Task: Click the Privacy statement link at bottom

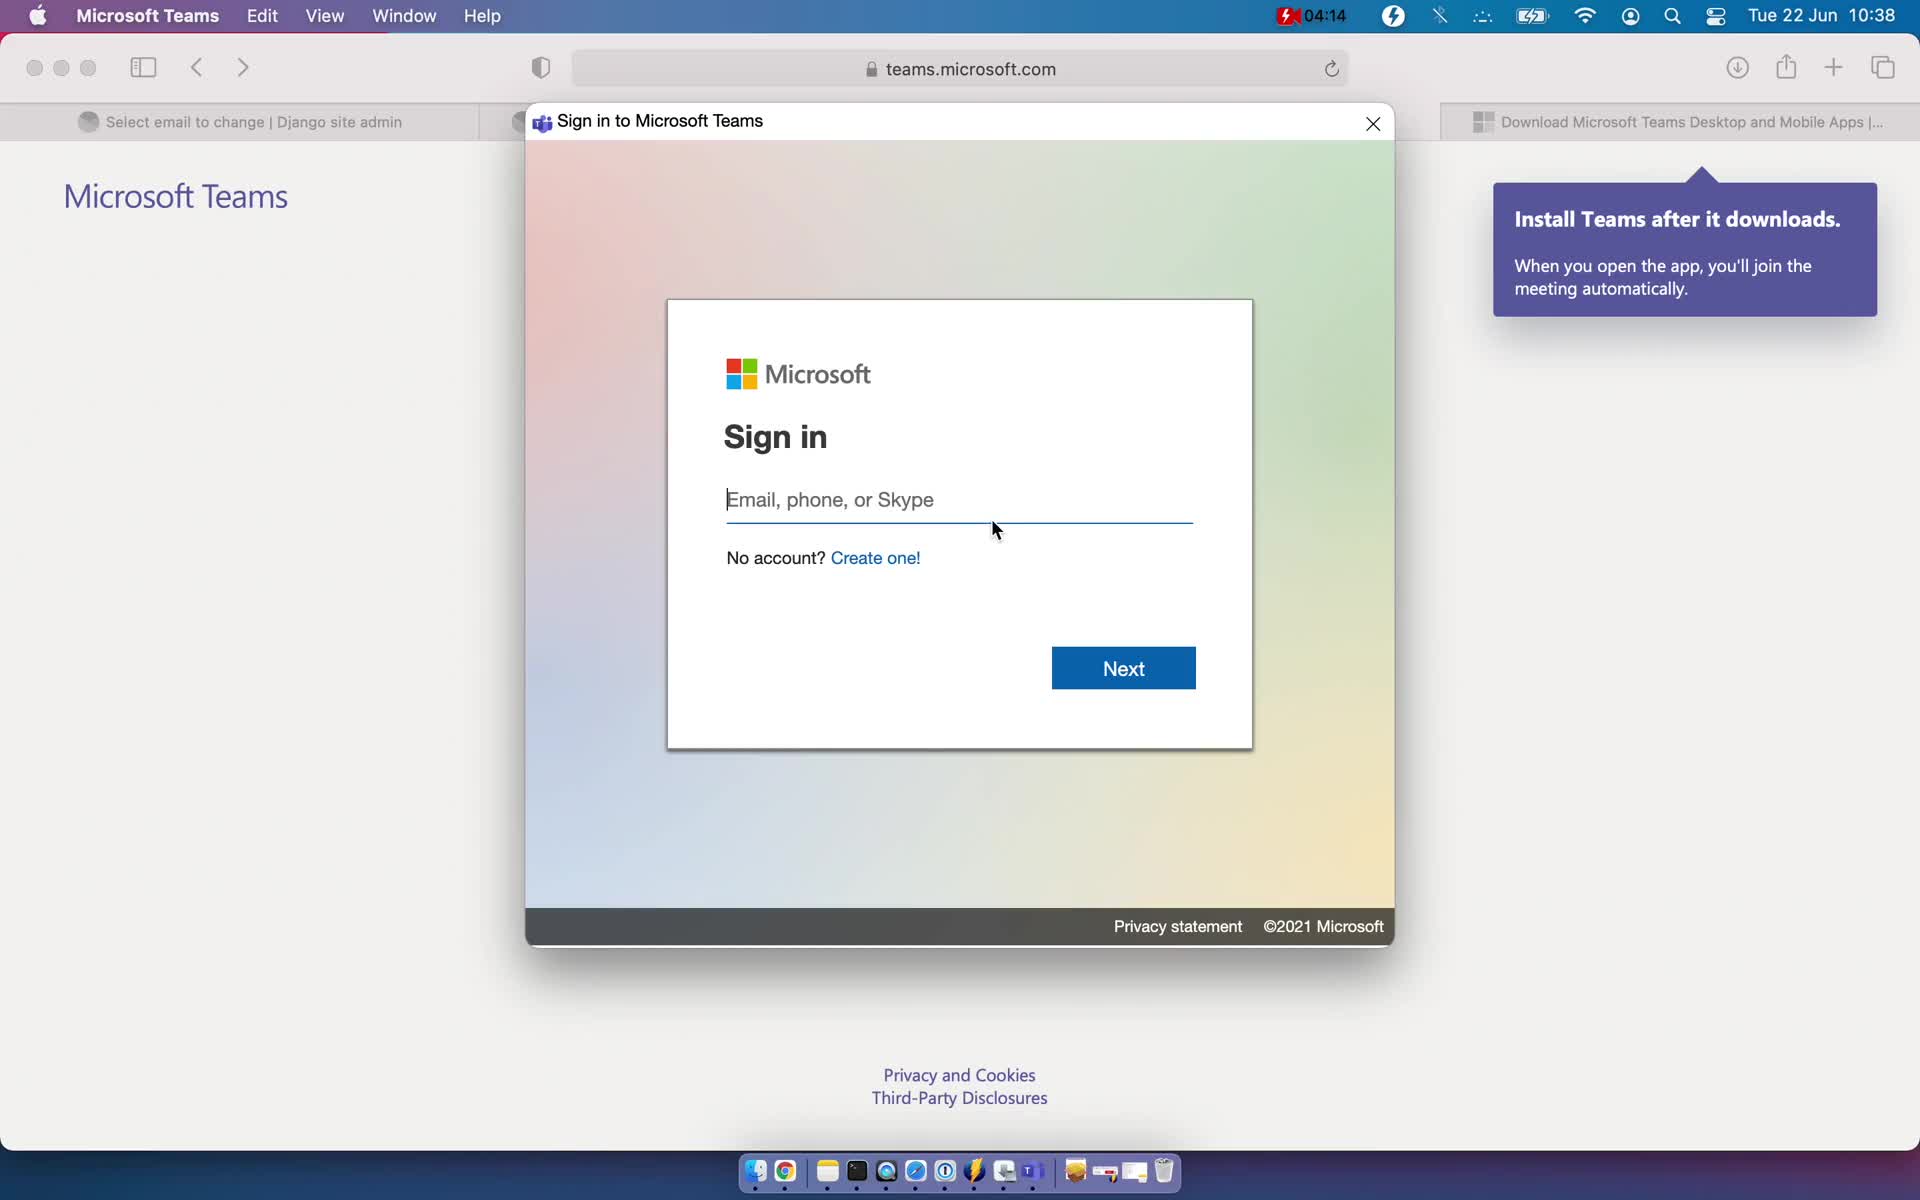Action: (x=1176, y=926)
